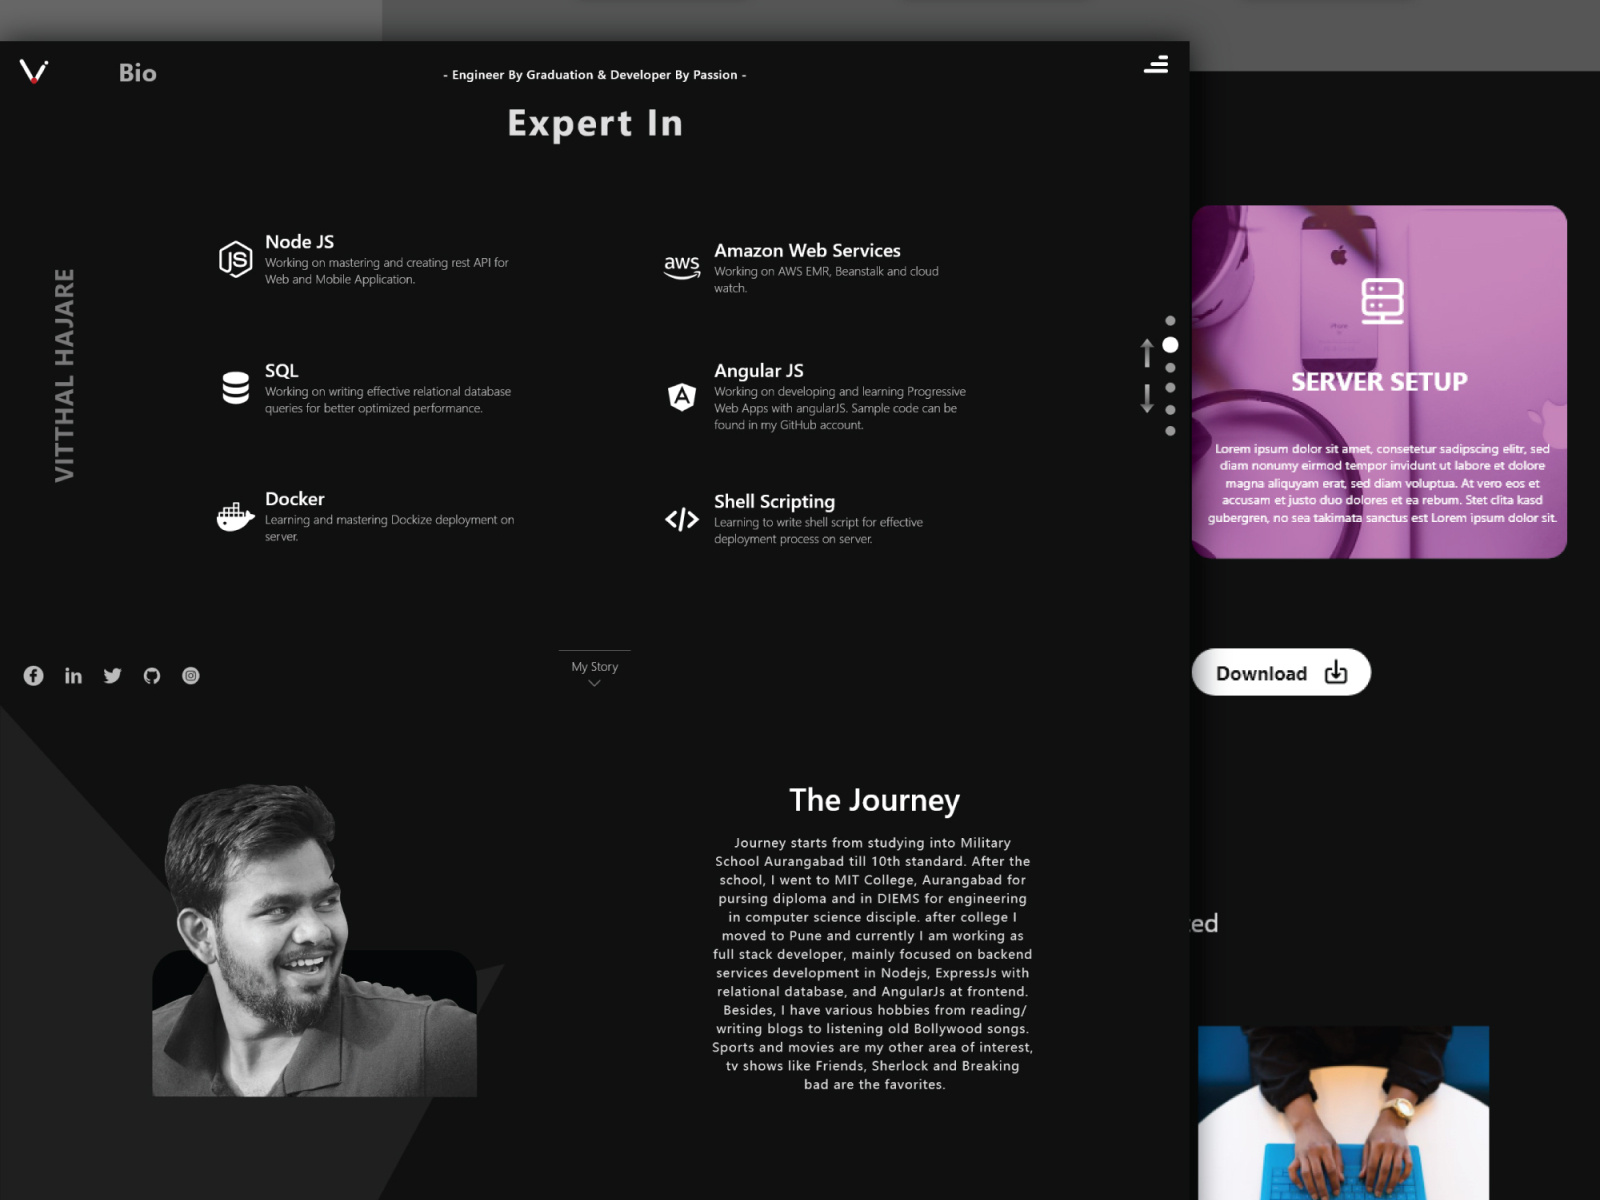Click the Download button
1600x1200 pixels.
click(1281, 673)
